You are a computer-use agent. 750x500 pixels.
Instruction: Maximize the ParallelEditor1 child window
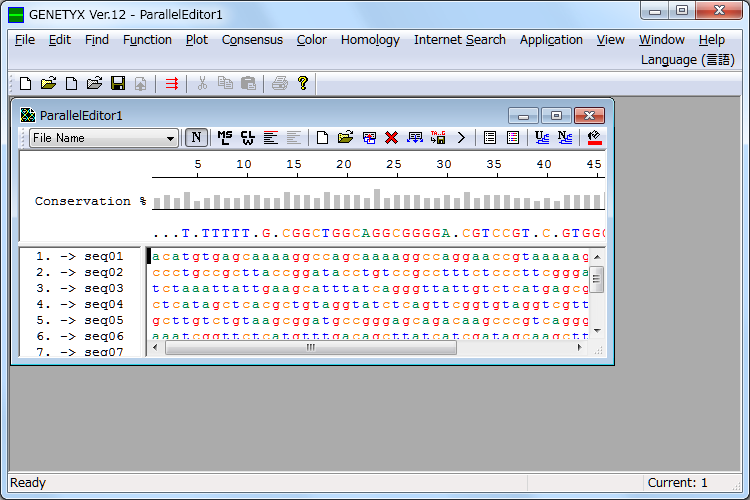[x=556, y=116]
